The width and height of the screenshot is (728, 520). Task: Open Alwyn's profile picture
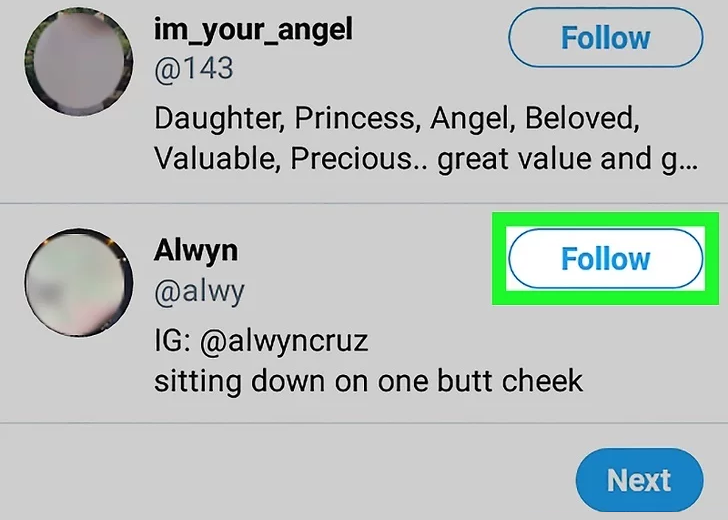pyautogui.click(x=78, y=282)
